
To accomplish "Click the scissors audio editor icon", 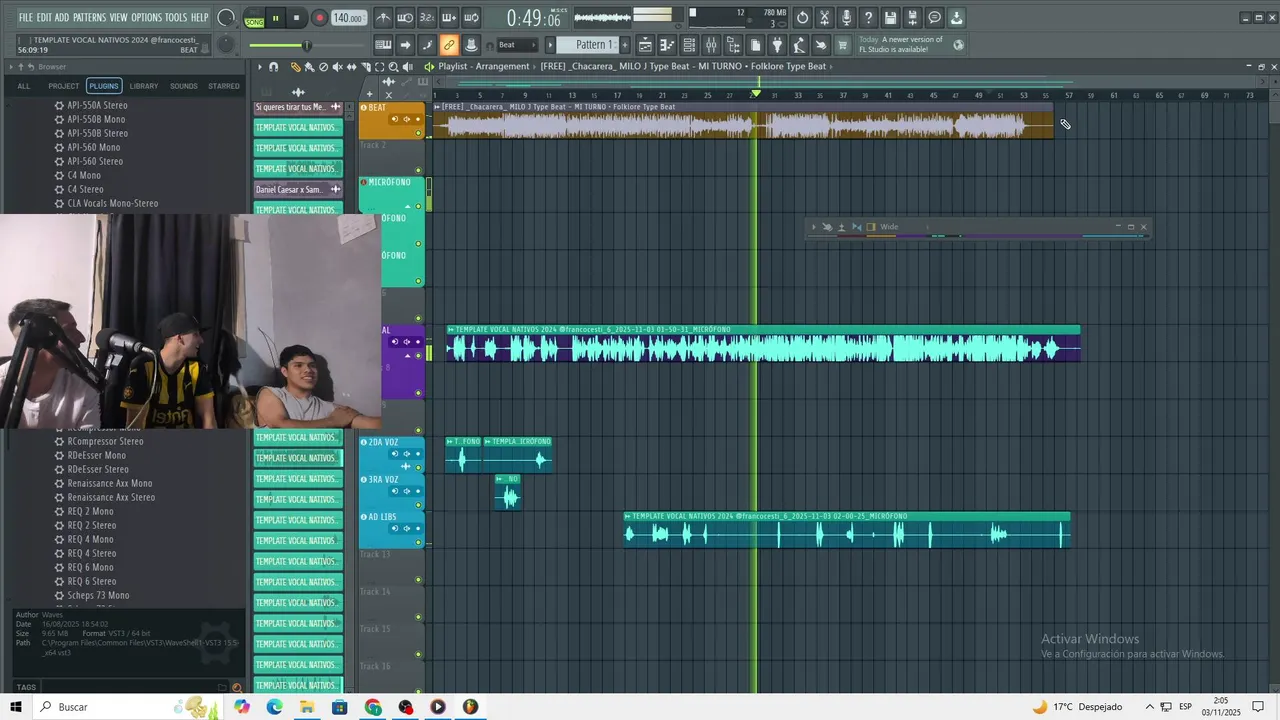I will pos(824,18).
